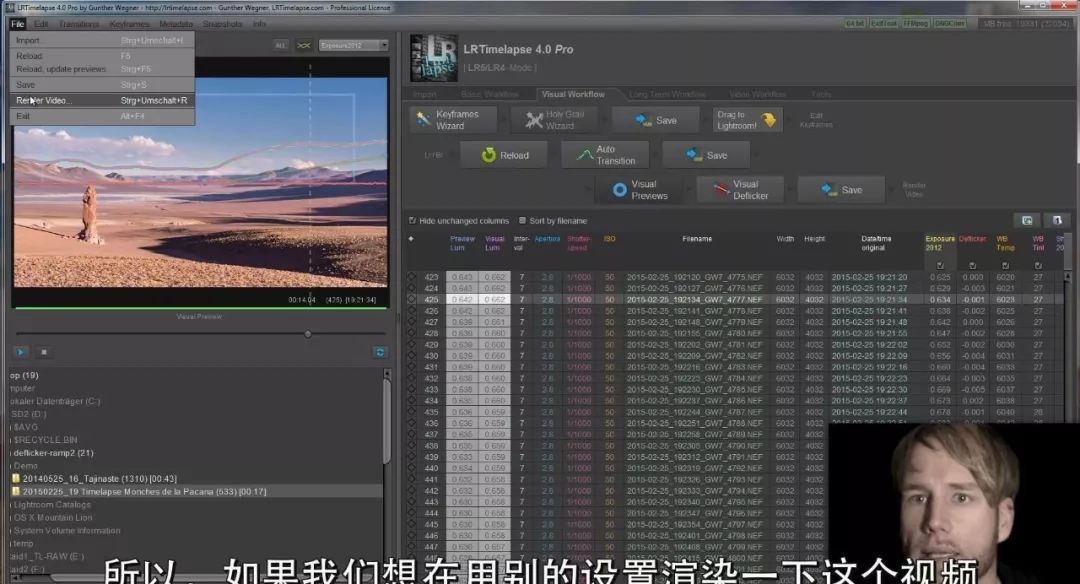Select folder 20140525_16_Tajinaste
The width and height of the screenshot is (1080, 584).
[x=100, y=479]
